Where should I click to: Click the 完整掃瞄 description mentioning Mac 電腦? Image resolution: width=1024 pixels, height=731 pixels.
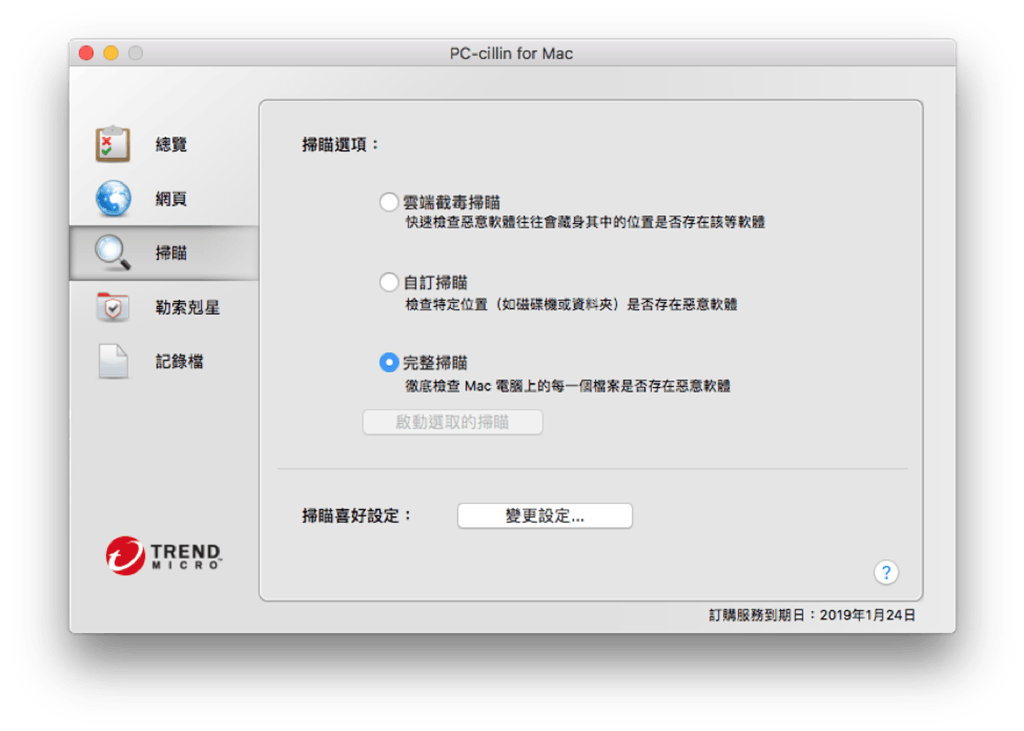click(x=568, y=386)
